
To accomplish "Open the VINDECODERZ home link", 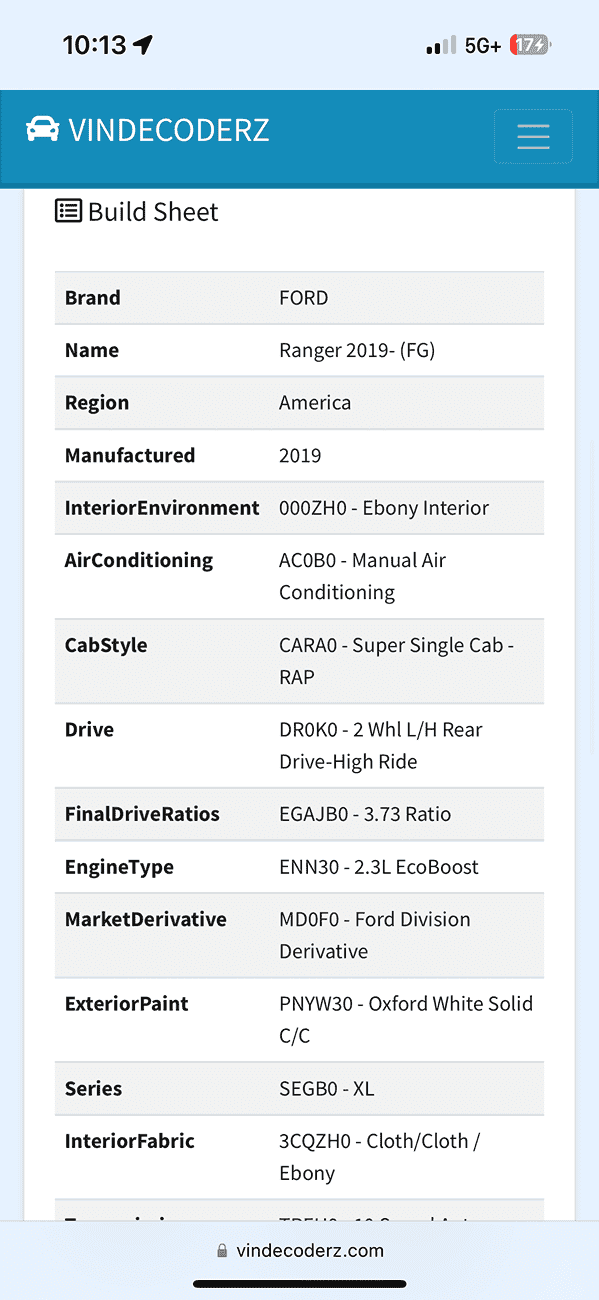I will point(148,130).
